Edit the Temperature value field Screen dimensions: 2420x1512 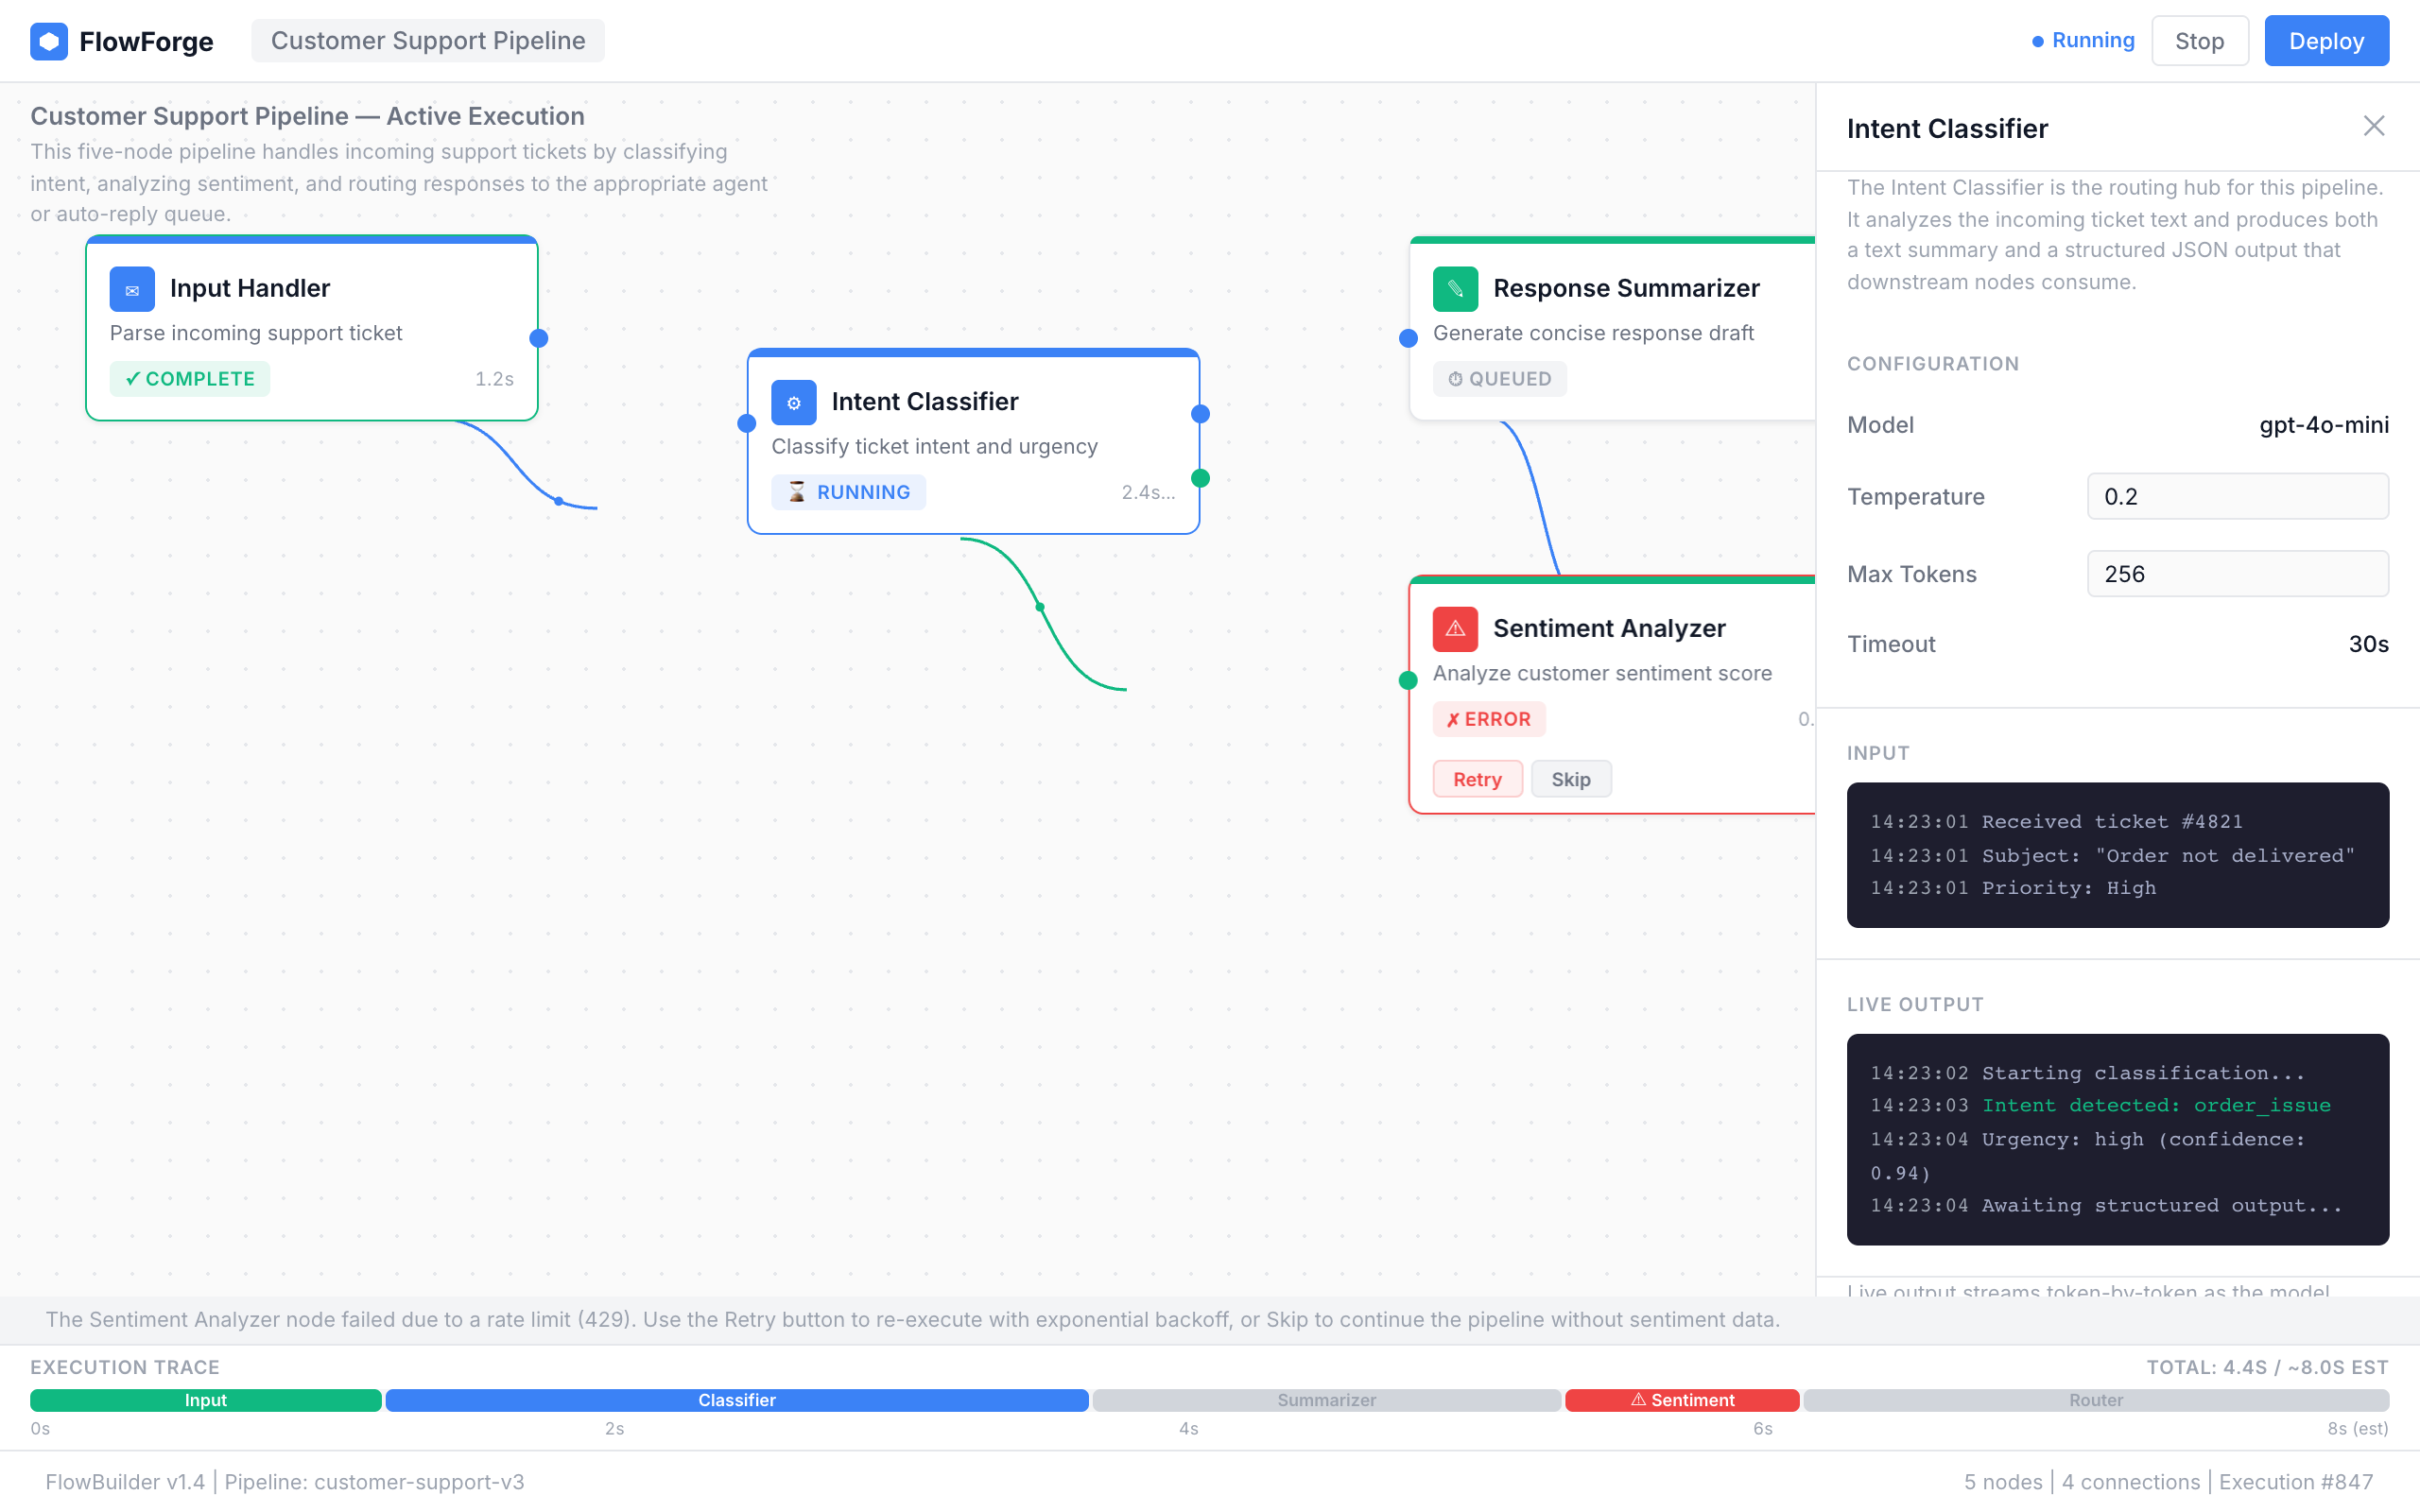pyautogui.click(x=2237, y=496)
